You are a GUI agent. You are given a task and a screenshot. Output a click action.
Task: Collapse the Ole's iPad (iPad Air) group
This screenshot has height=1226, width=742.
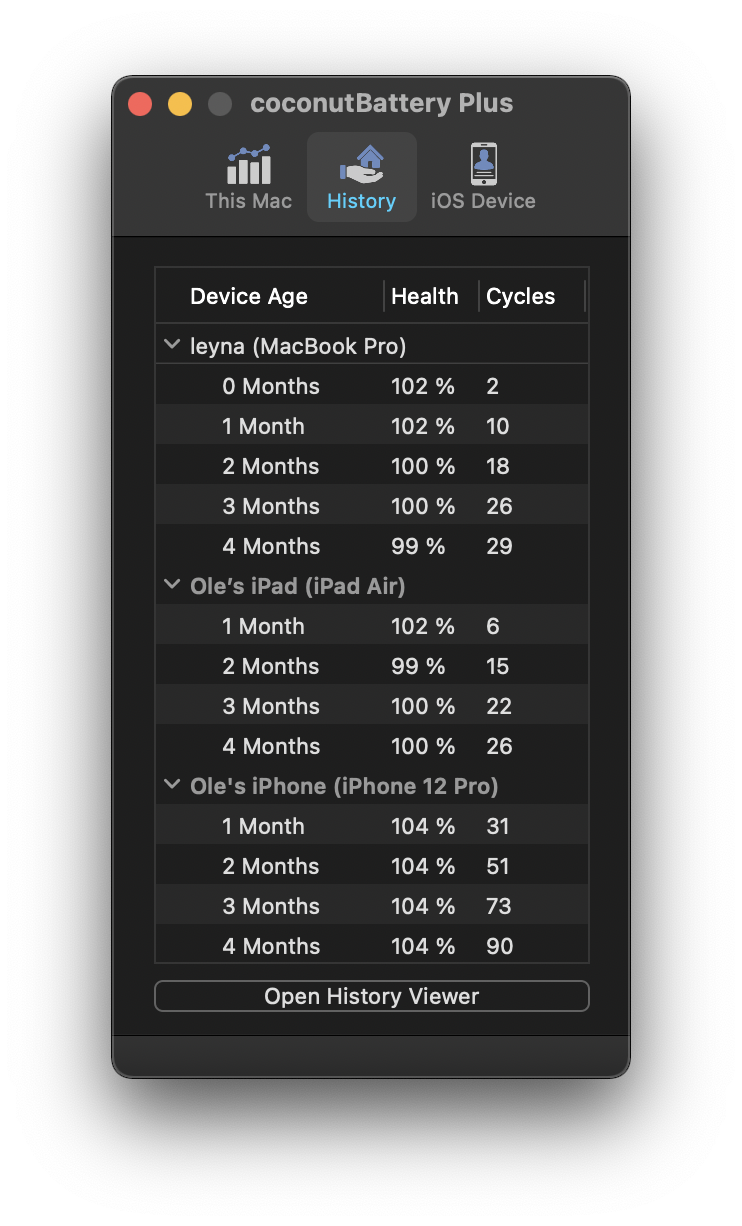(172, 586)
